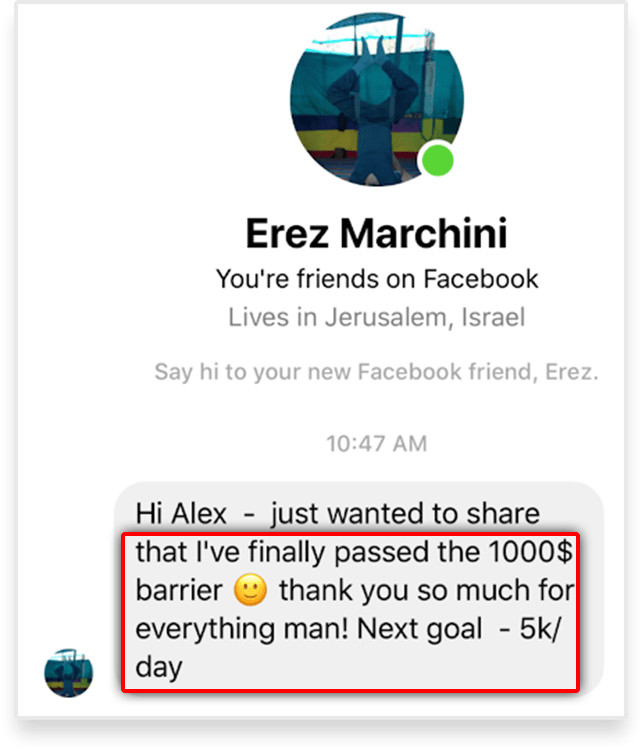Click the "You're friends on Facebook" text
Image resolution: width=642 pixels, height=750 pixels.
377,279
